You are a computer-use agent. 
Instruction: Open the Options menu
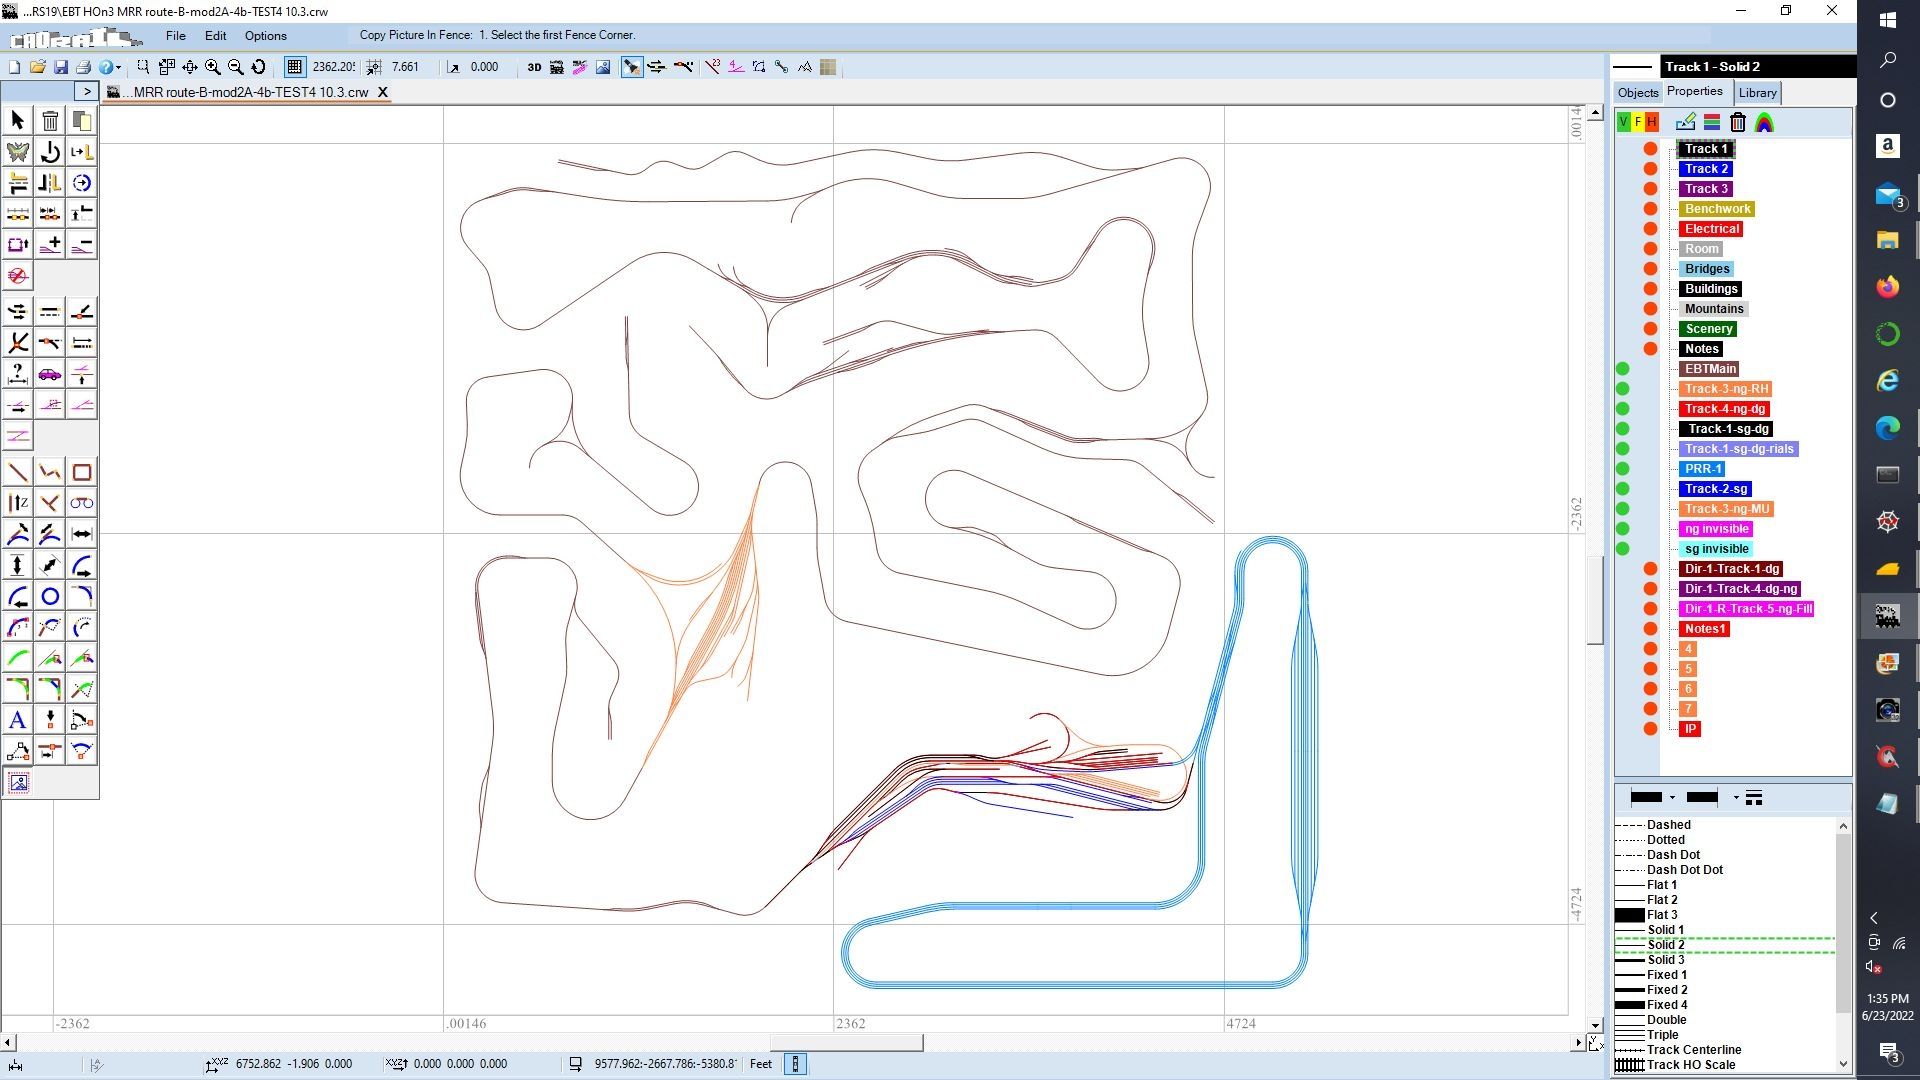tap(265, 35)
